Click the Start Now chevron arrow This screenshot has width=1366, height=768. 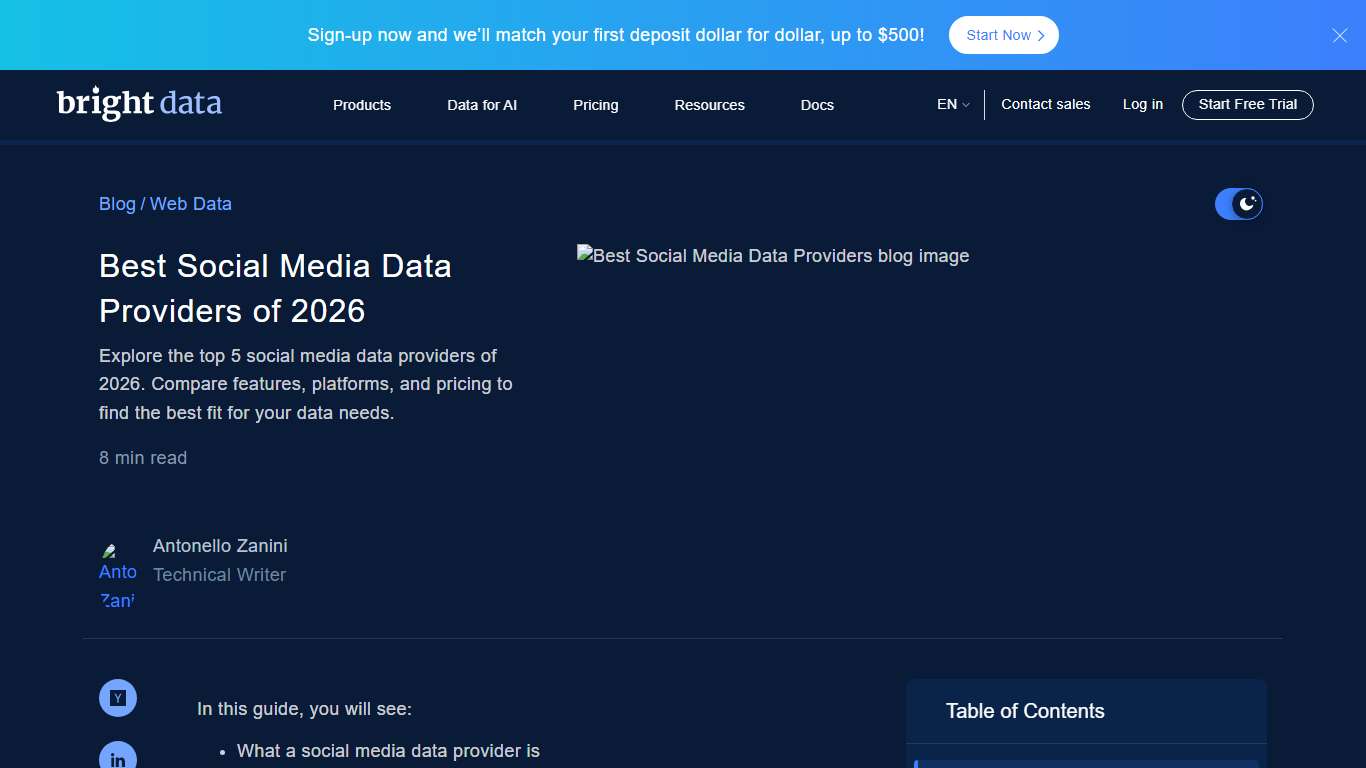point(1040,35)
